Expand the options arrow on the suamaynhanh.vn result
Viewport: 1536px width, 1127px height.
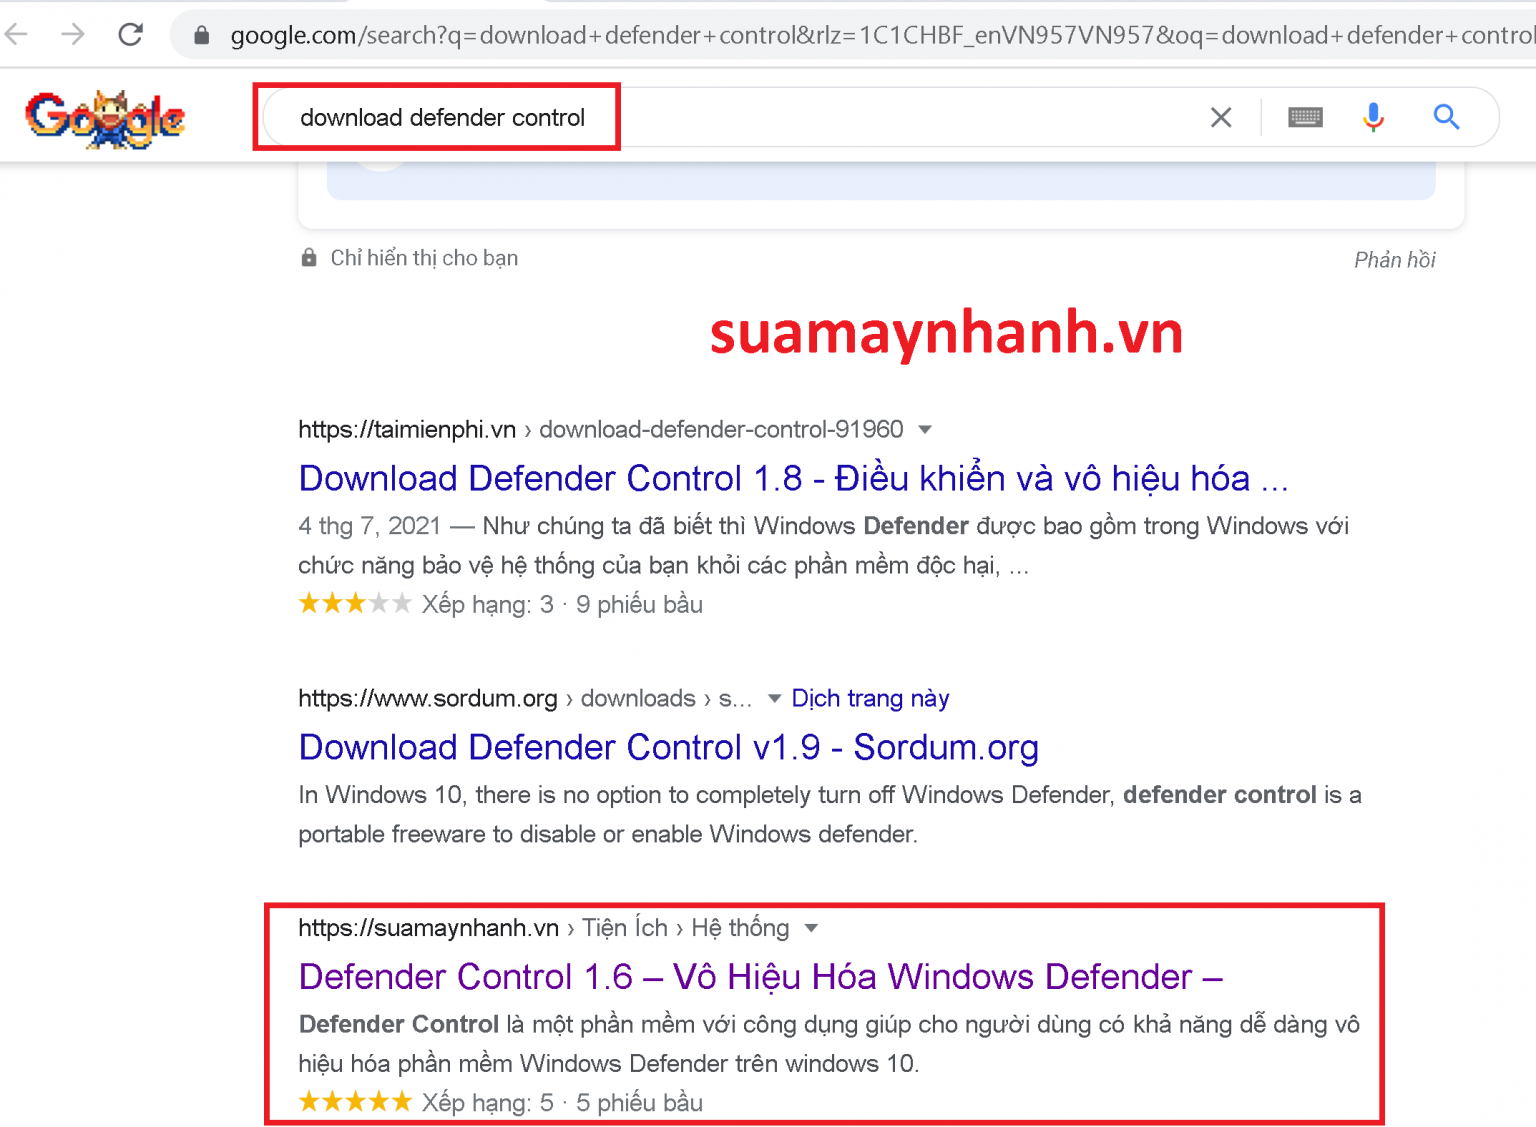[x=814, y=928]
